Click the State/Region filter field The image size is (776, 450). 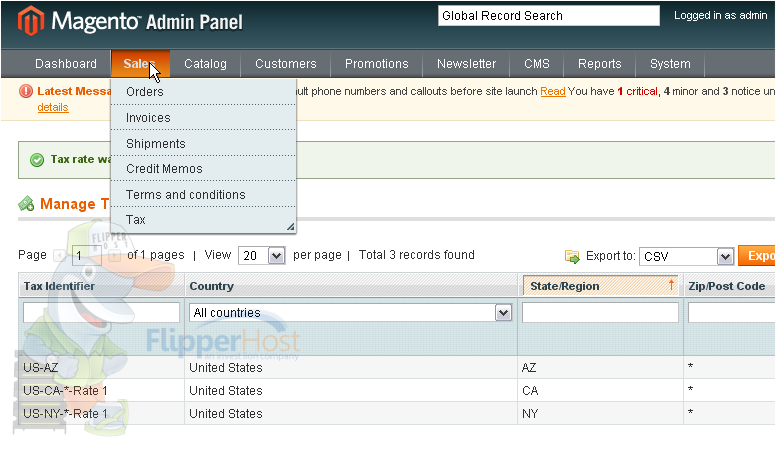pos(600,312)
